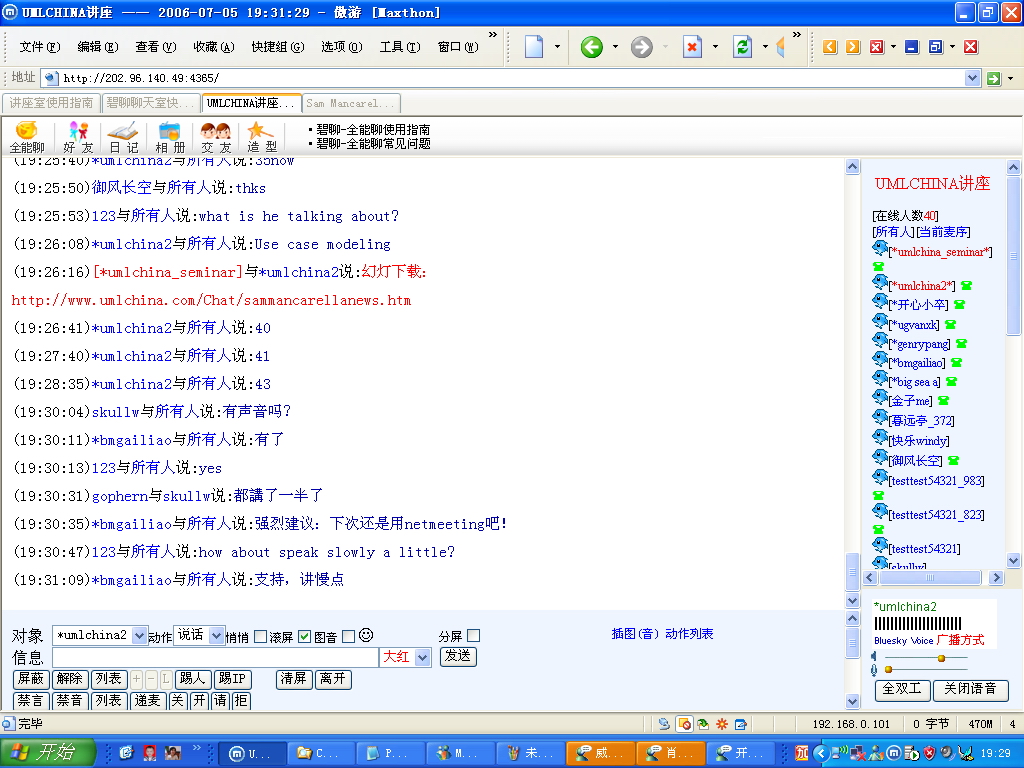
Task: Expand the hidden menu items chevron
Action: tap(492, 35)
